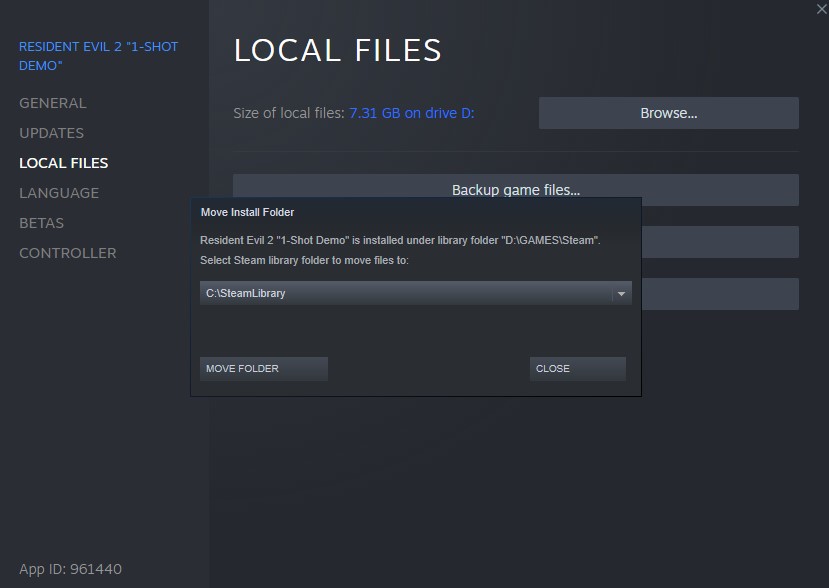The image size is (829, 588).
Task: Click the Move Install Folder dialog title
Action: (x=247, y=213)
